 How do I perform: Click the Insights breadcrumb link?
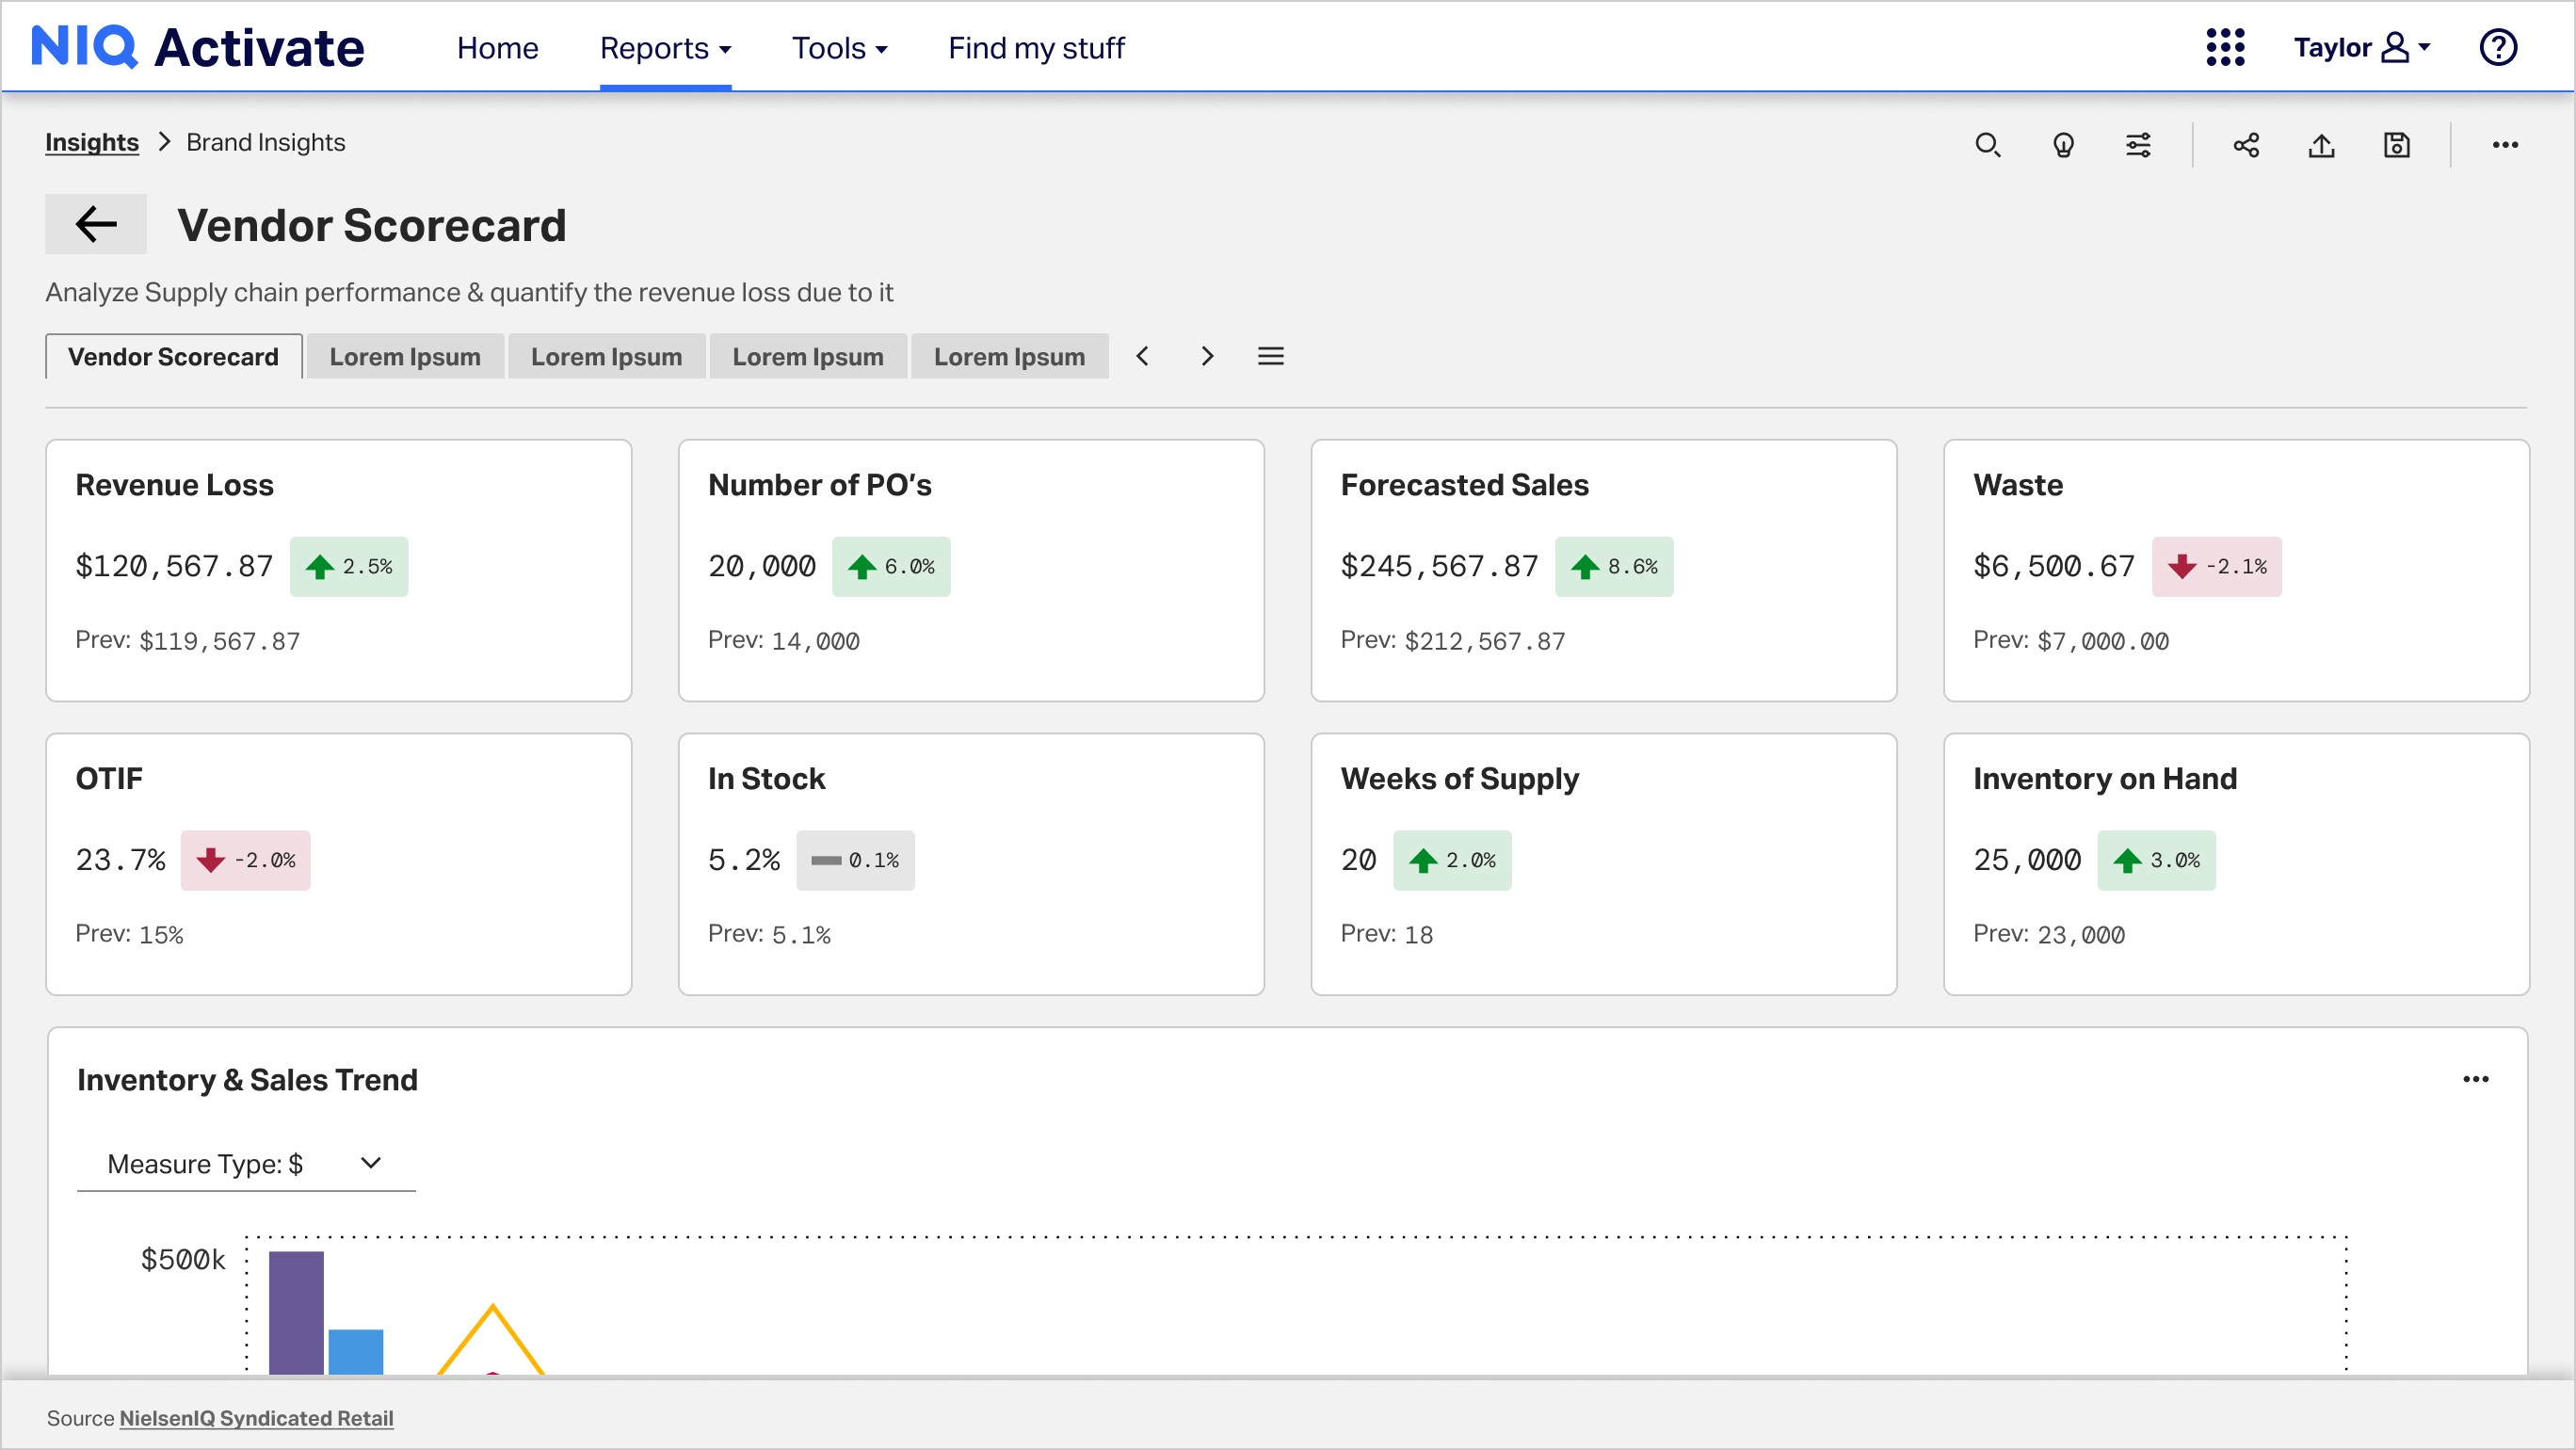[92, 143]
